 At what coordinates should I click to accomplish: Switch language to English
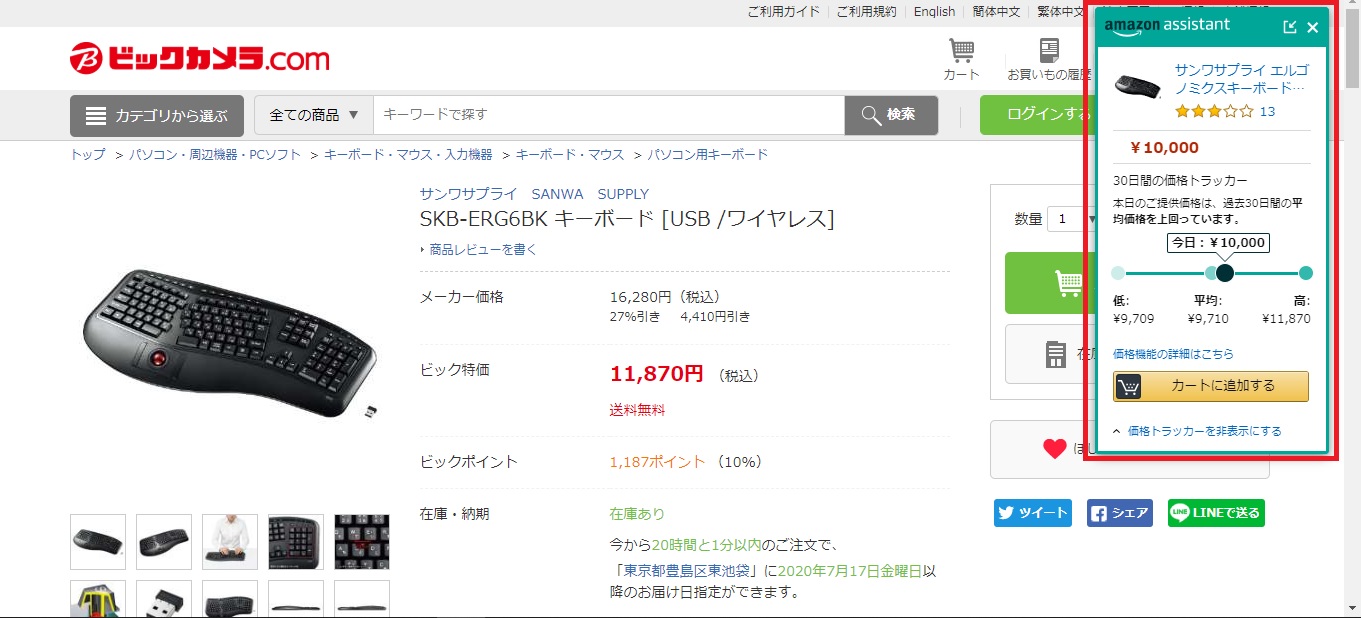pos(934,12)
